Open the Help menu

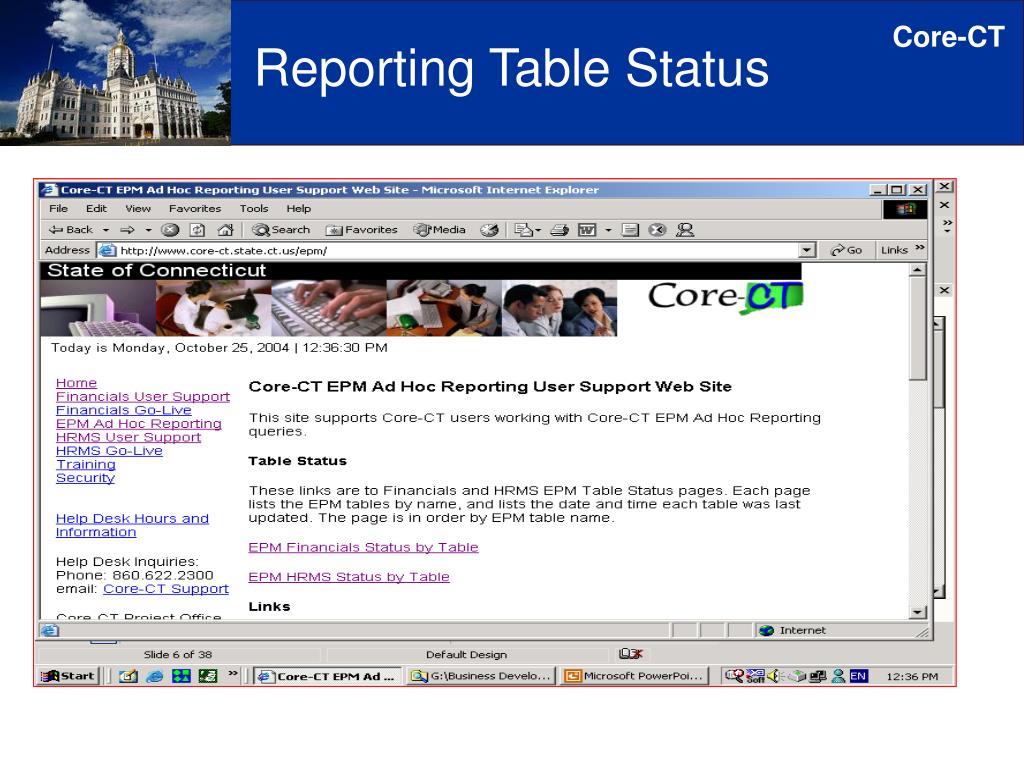[x=298, y=209]
